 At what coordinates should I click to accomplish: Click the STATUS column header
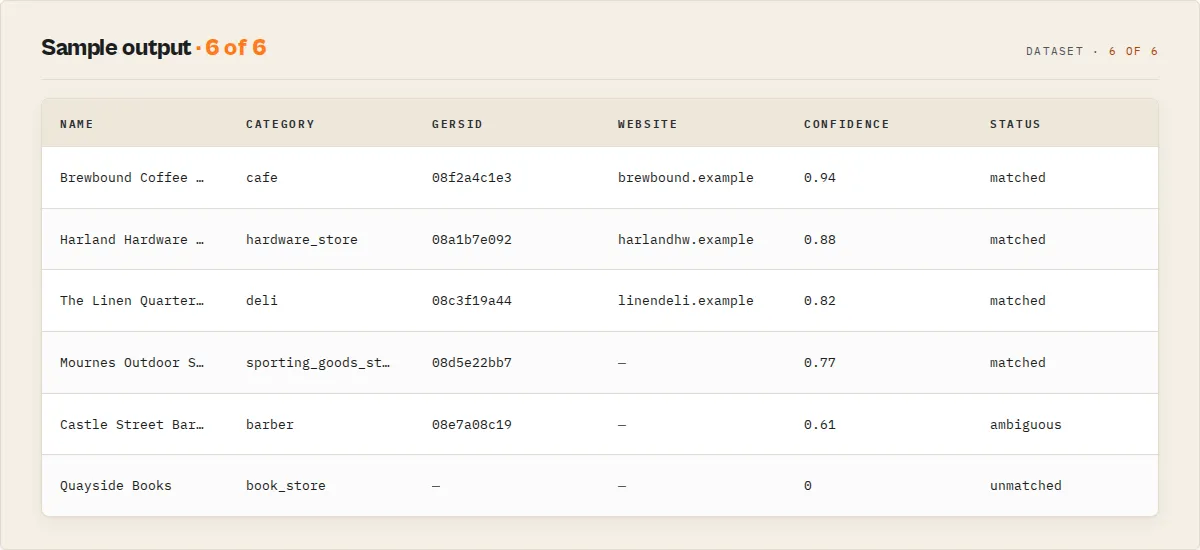pyautogui.click(x=1015, y=124)
